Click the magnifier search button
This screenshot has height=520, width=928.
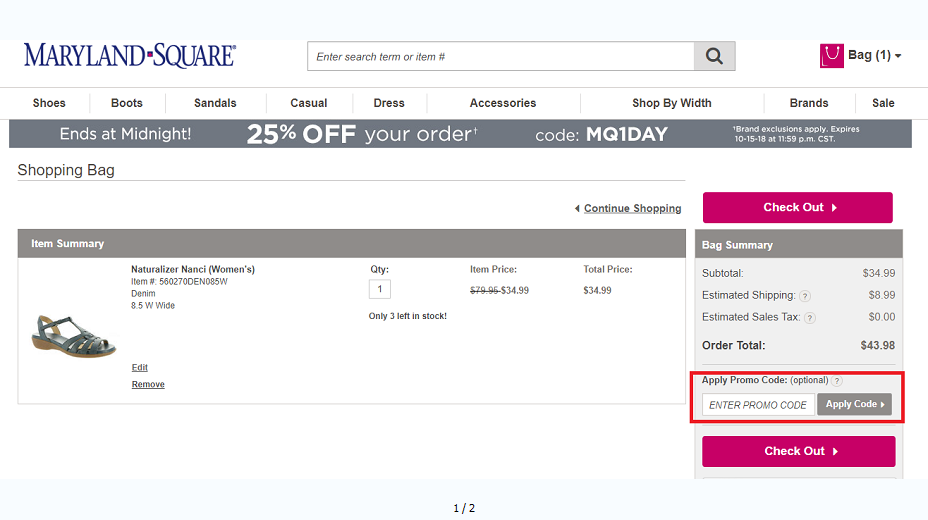[x=714, y=56]
